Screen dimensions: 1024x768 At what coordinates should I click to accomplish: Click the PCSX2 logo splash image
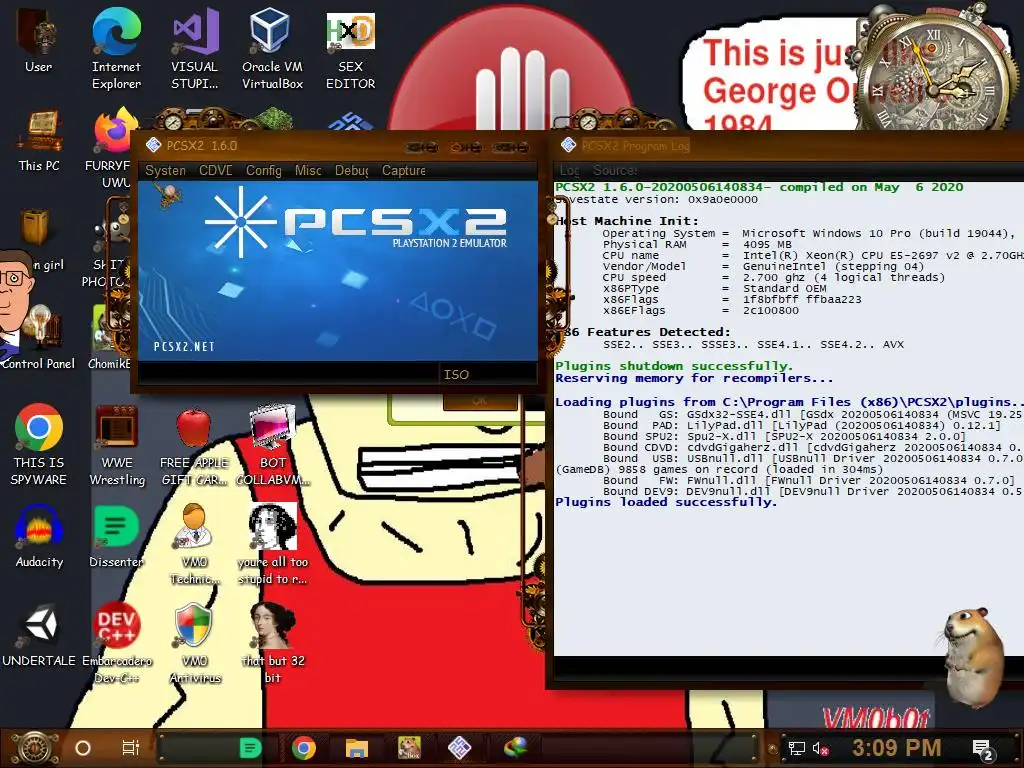pyautogui.click(x=338, y=270)
